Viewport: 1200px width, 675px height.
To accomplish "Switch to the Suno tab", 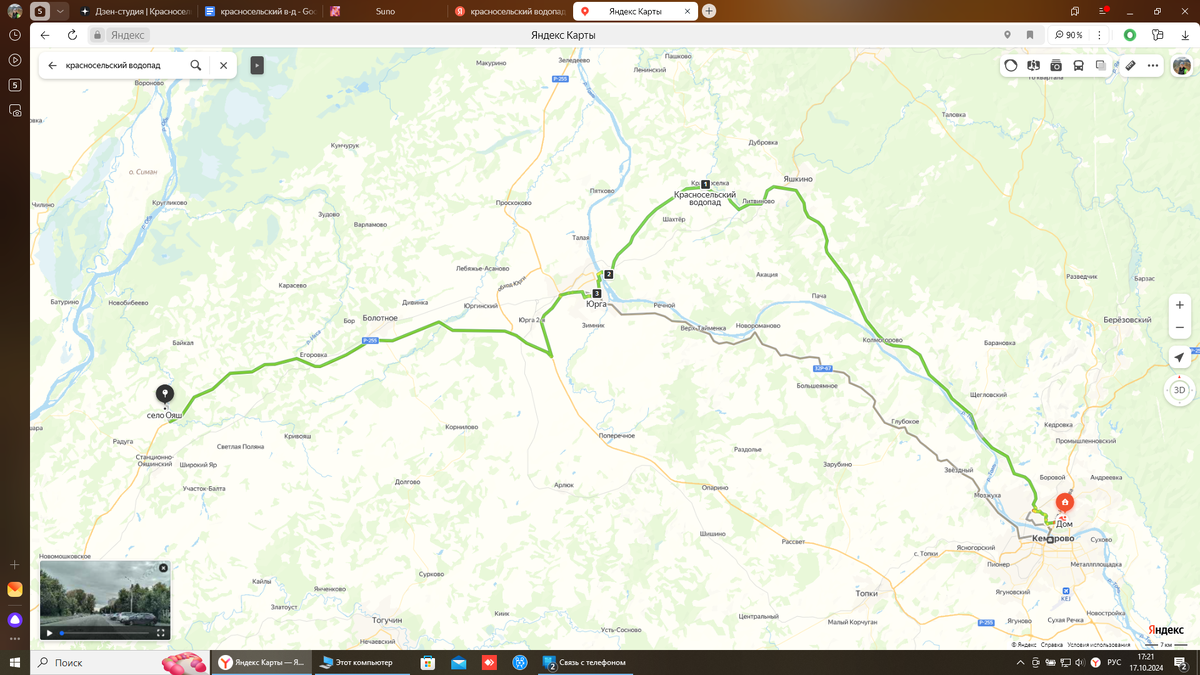I will (x=384, y=11).
